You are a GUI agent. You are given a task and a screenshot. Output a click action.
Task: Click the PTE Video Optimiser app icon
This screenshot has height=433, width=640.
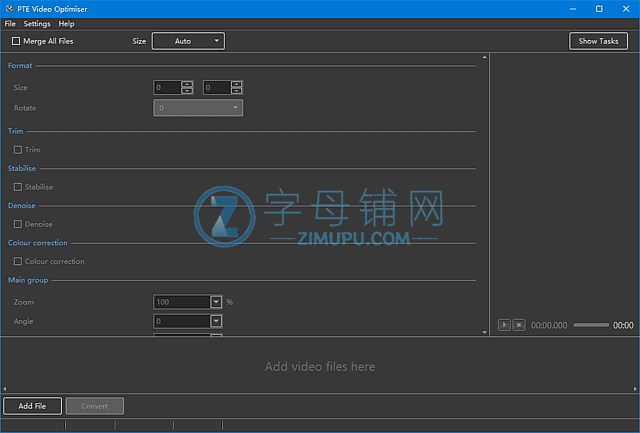[9, 9]
